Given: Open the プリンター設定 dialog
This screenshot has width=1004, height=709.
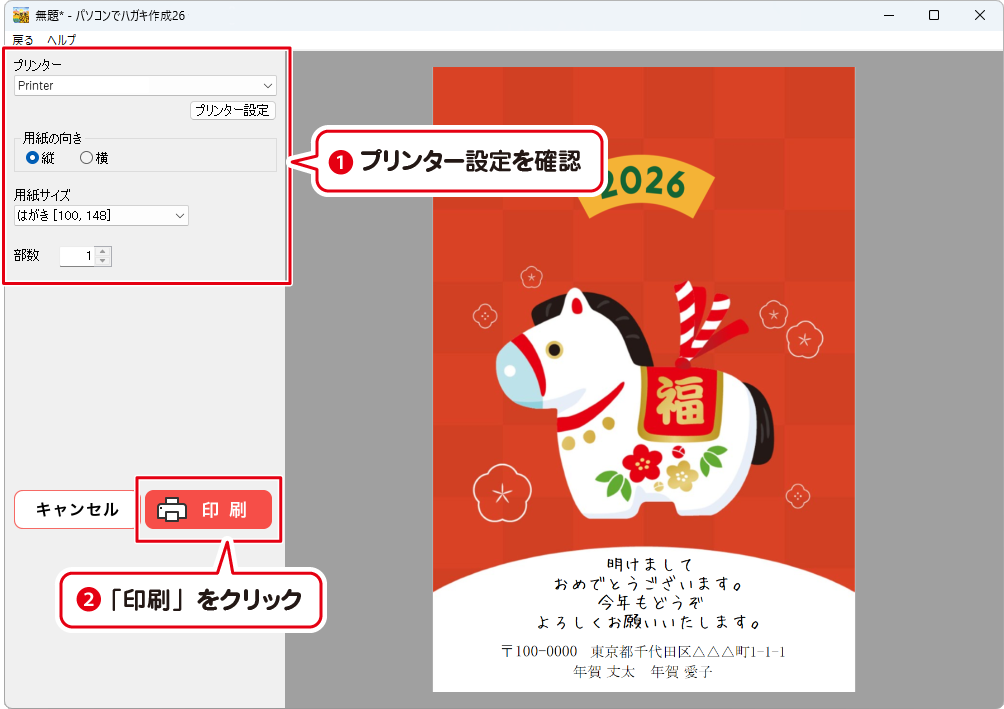Looking at the screenshot, I should (x=232, y=110).
